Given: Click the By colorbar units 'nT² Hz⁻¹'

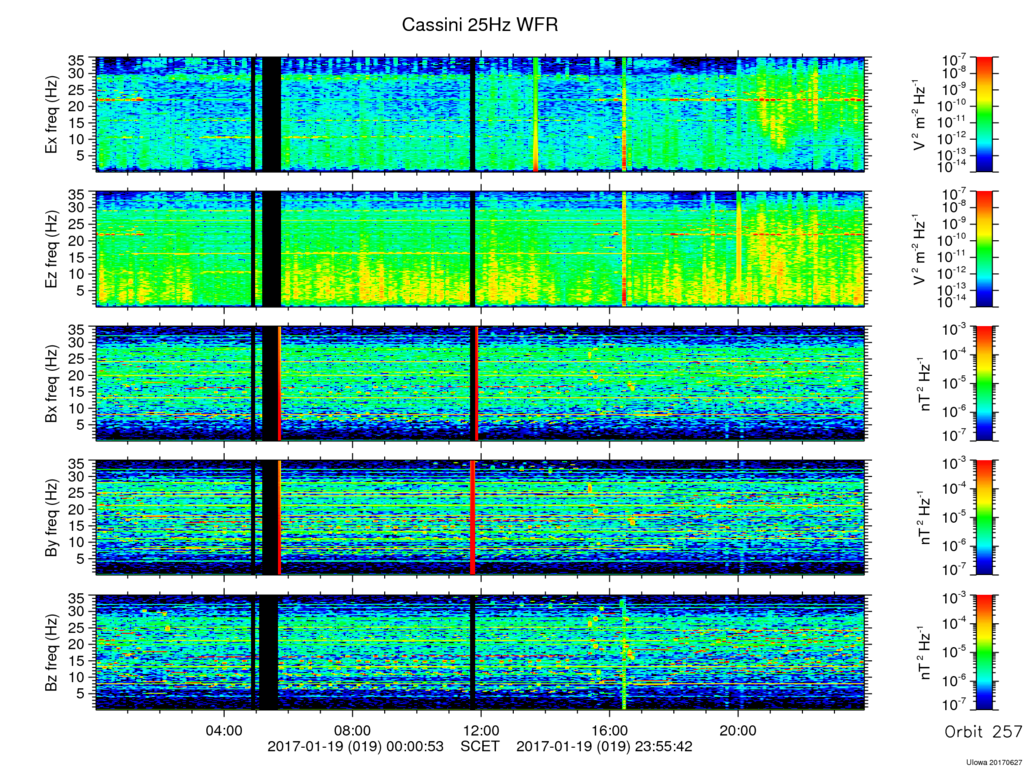Looking at the screenshot, I should pyautogui.click(x=923, y=517).
